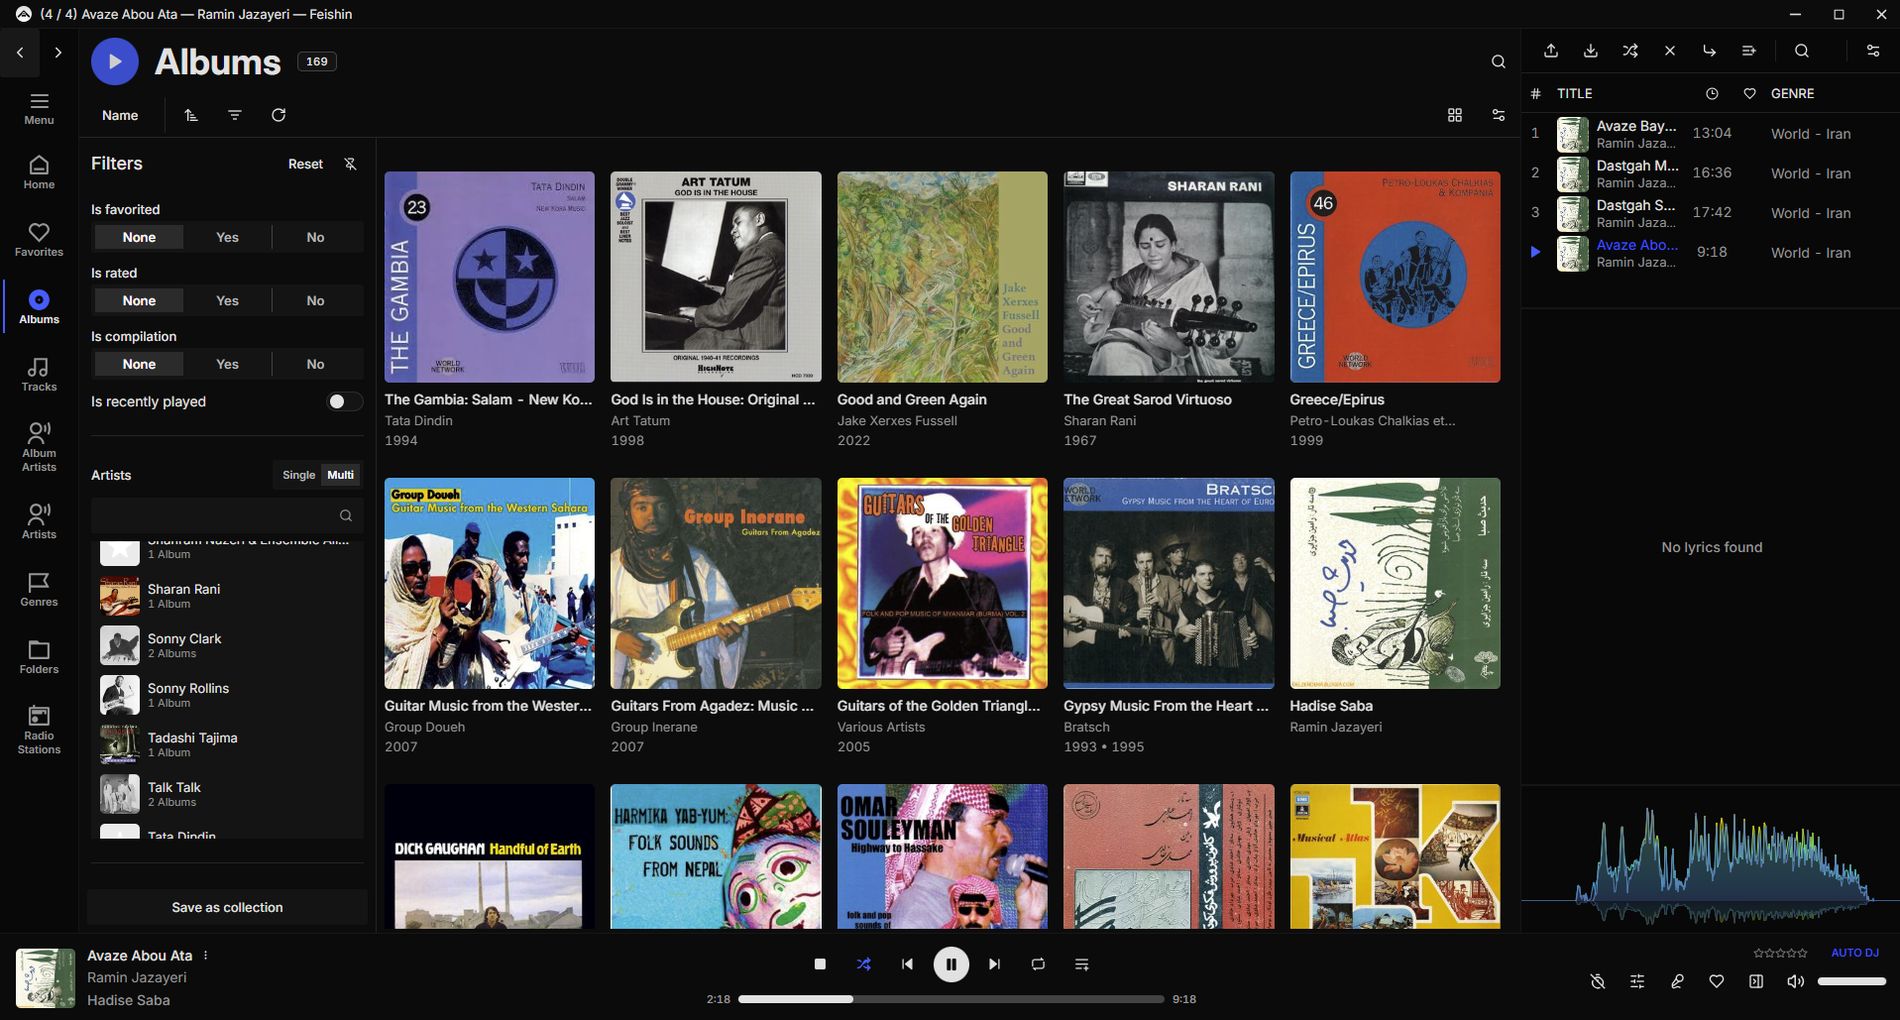Click Save as collection
Viewport: 1900px width, 1020px height.
(227, 907)
